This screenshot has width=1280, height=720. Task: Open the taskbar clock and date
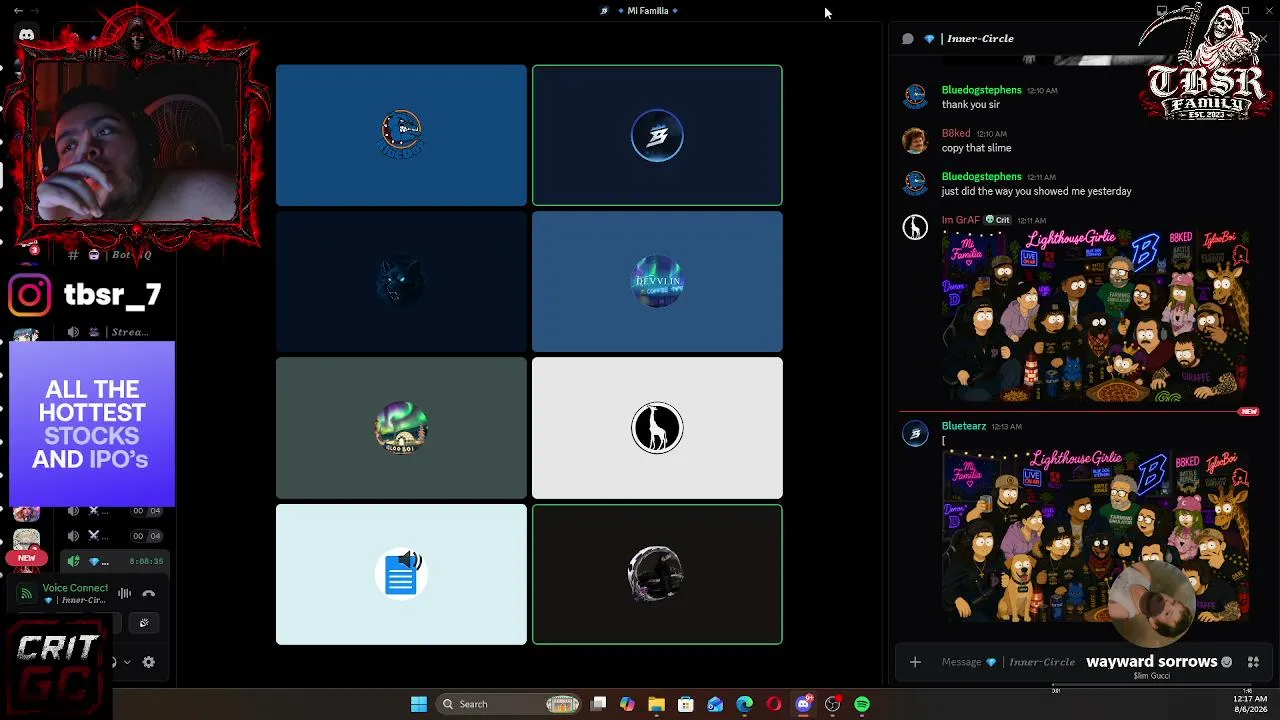tap(1250, 704)
